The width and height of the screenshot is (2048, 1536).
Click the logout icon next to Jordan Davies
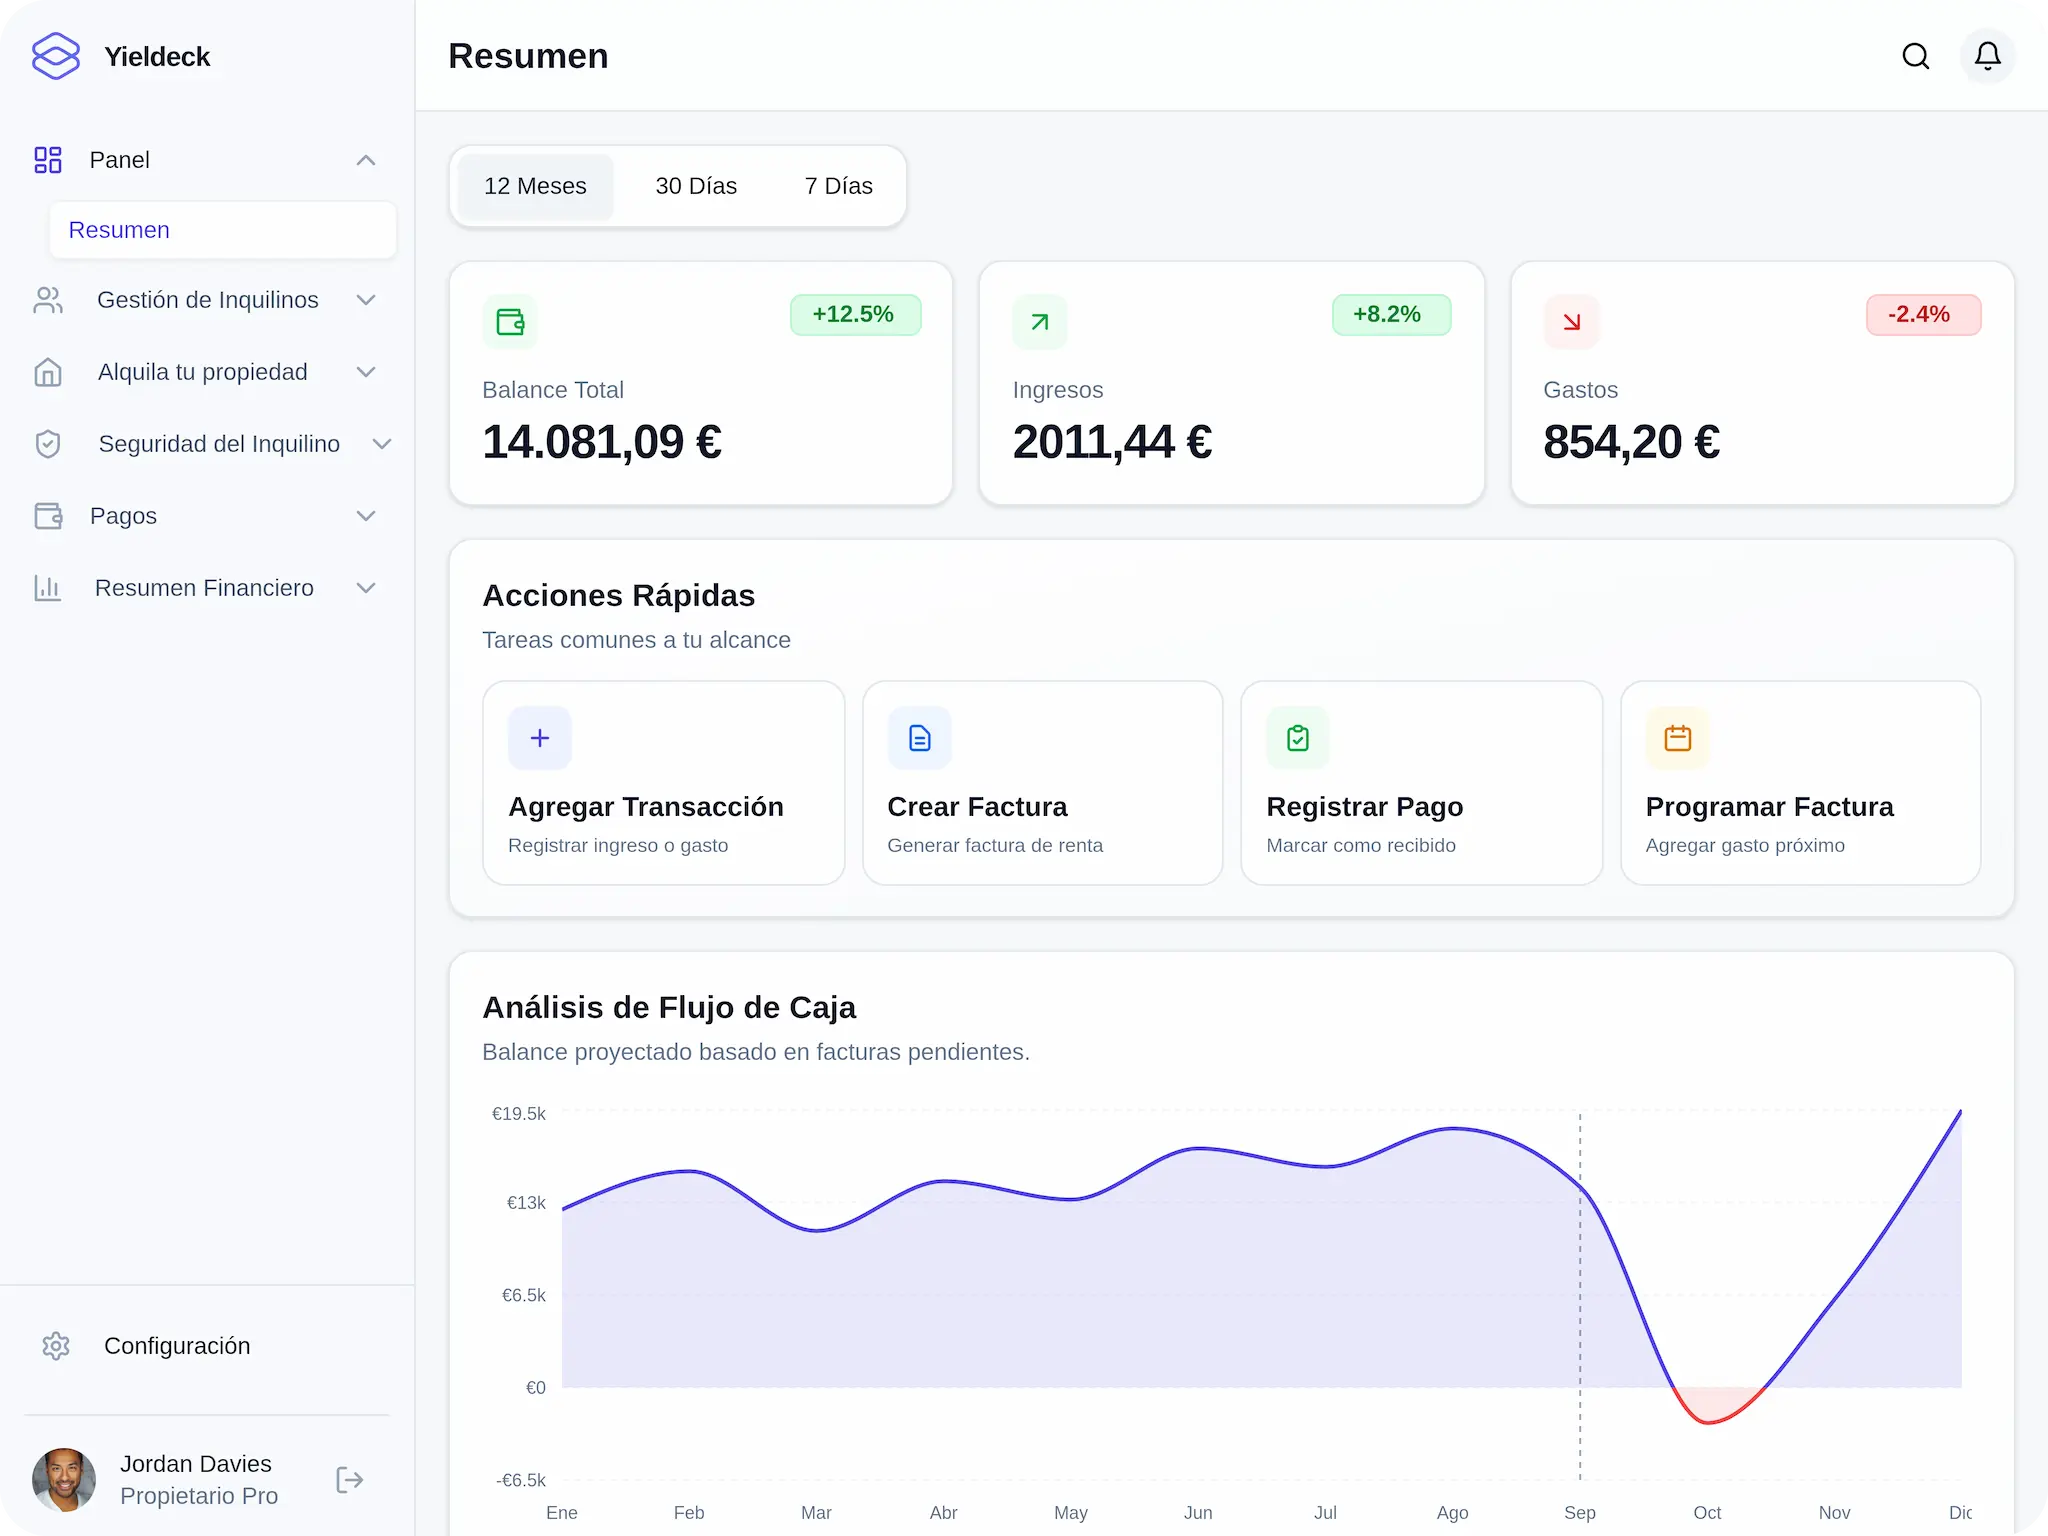pyautogui.click(x=349, y=1480)
